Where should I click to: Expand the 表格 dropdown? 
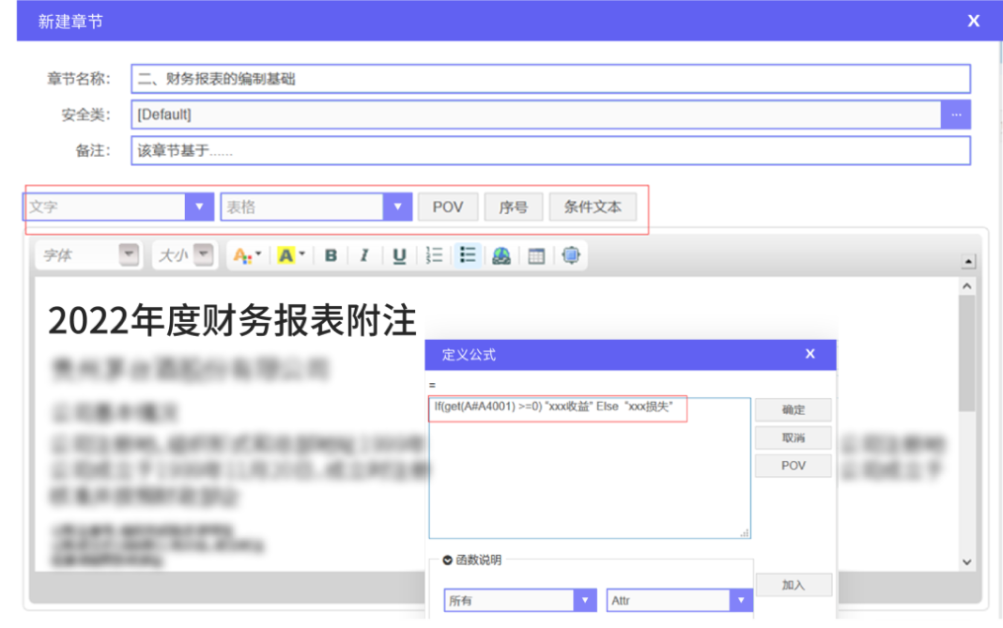coord(398,207)
